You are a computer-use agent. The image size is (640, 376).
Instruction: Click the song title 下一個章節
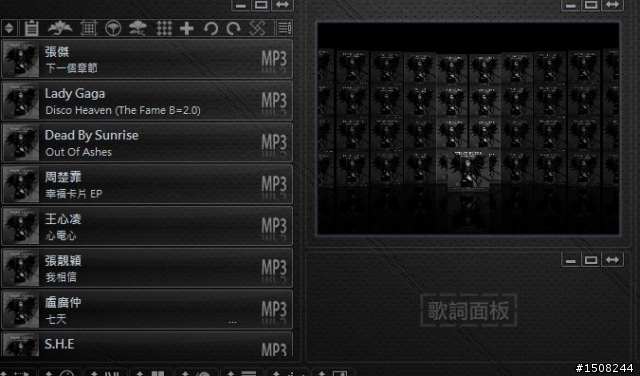71,68
